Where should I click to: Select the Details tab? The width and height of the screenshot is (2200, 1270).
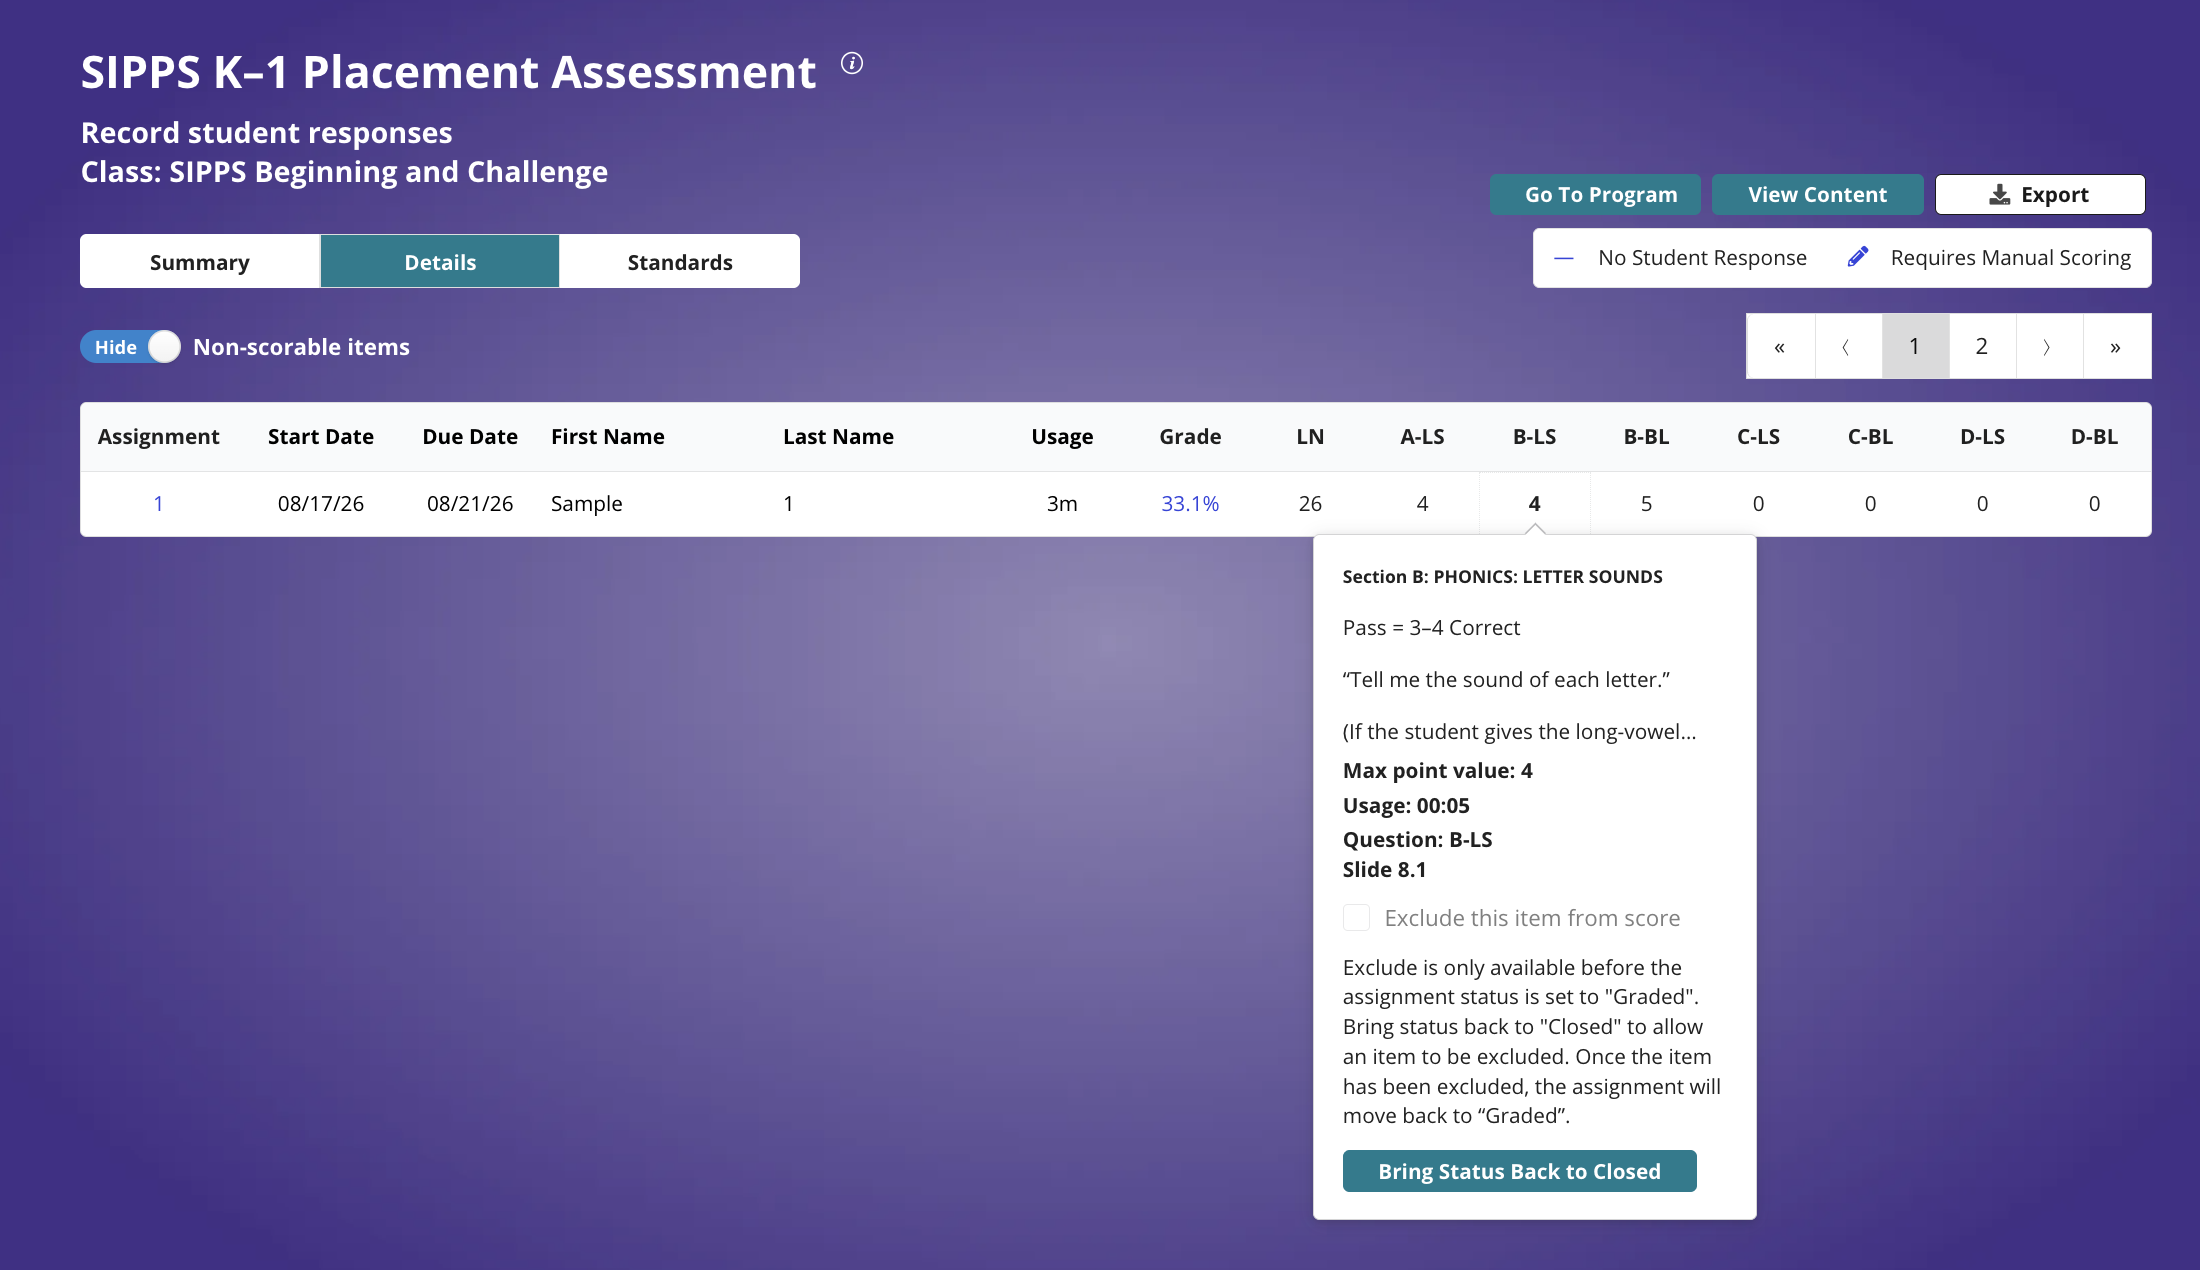pyautogui.click(x=440, y=262)
